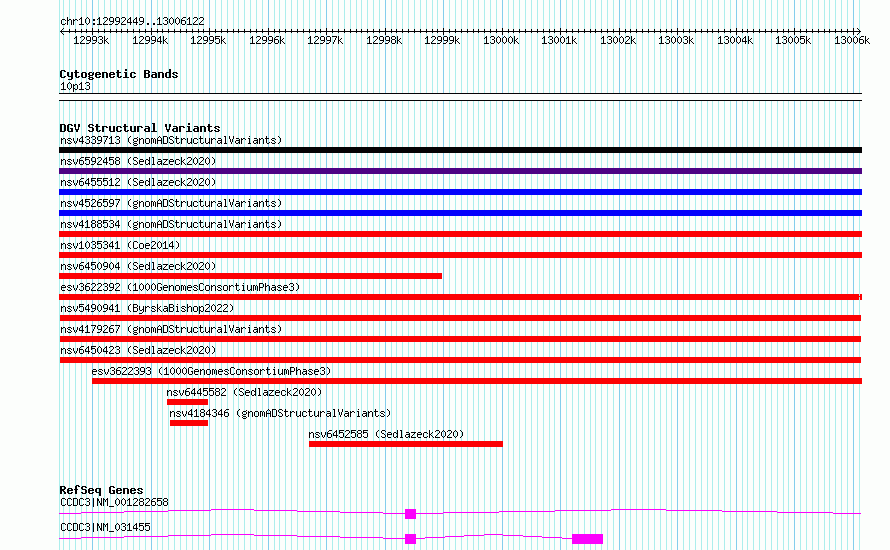Open label esv3622392 (1000GenomesConsortiumPhase3)
Viewport: 890px width, 550px height.
click(180, 287)
